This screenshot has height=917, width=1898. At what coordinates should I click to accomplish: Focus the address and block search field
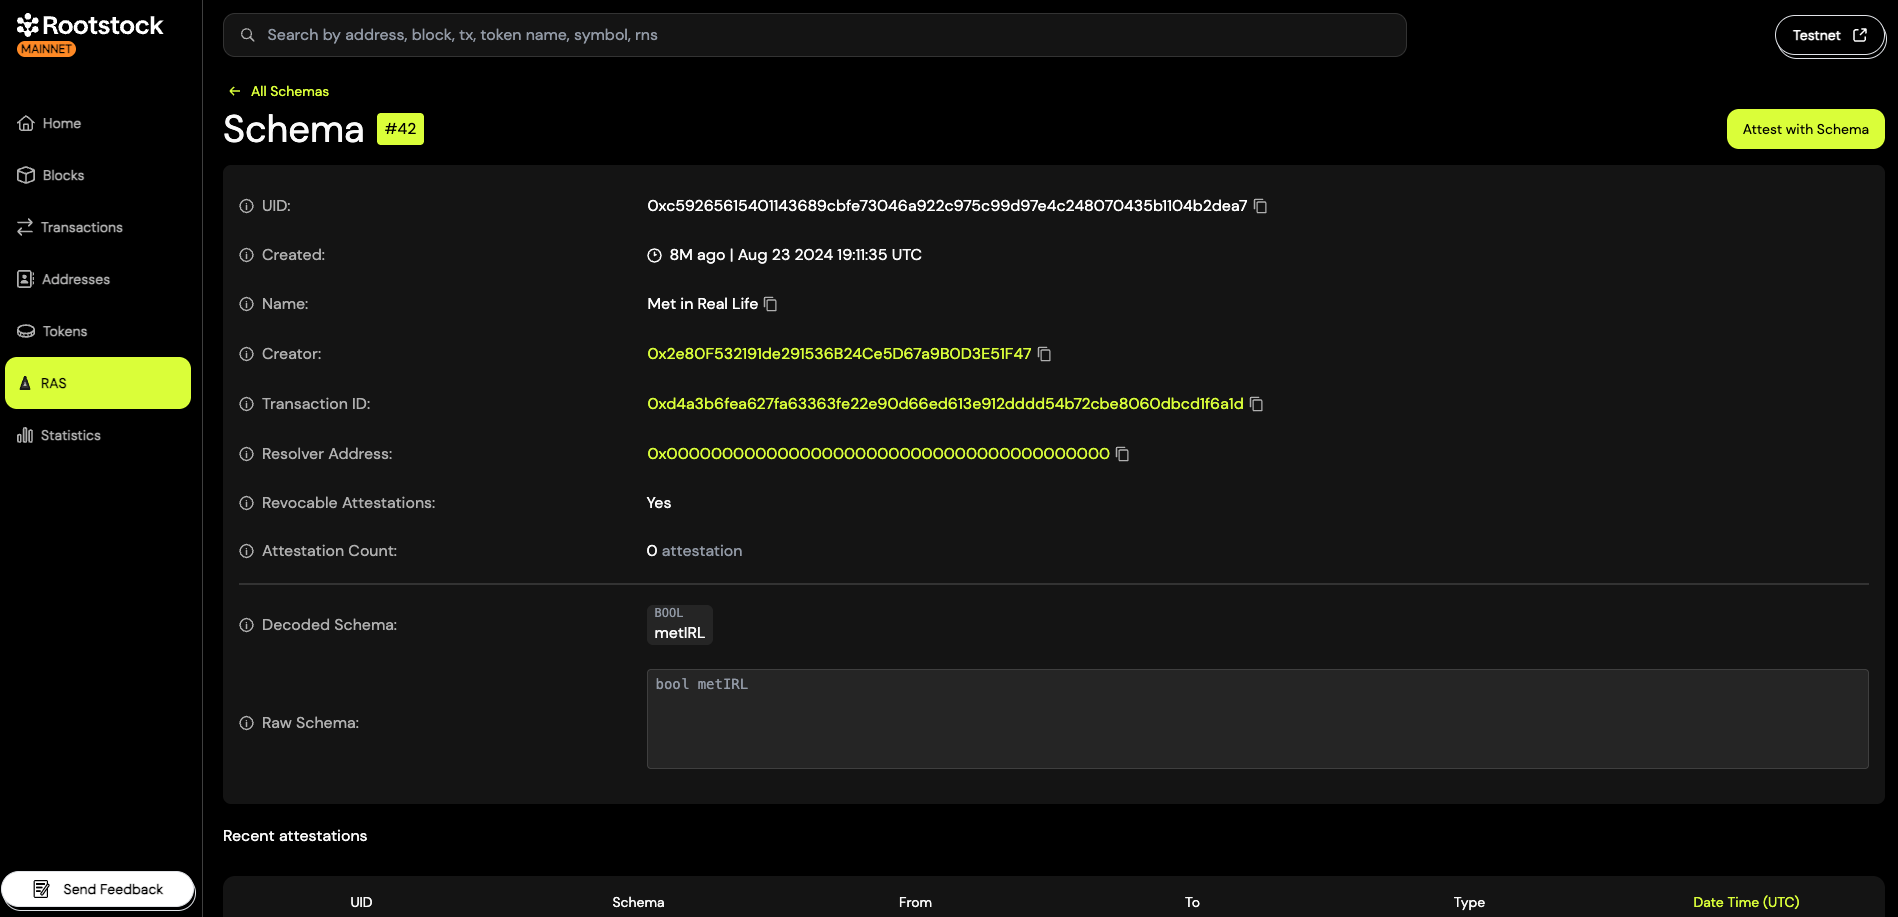[x=814, y=35]
